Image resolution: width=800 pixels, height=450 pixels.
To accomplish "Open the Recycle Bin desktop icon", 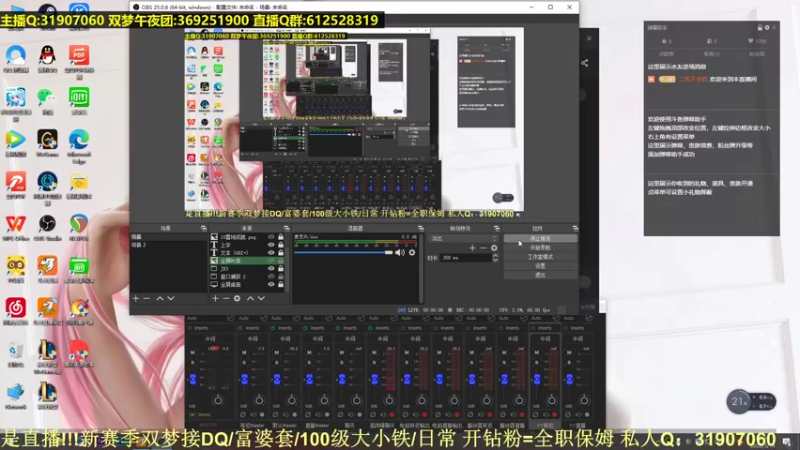I will (16, 350).
